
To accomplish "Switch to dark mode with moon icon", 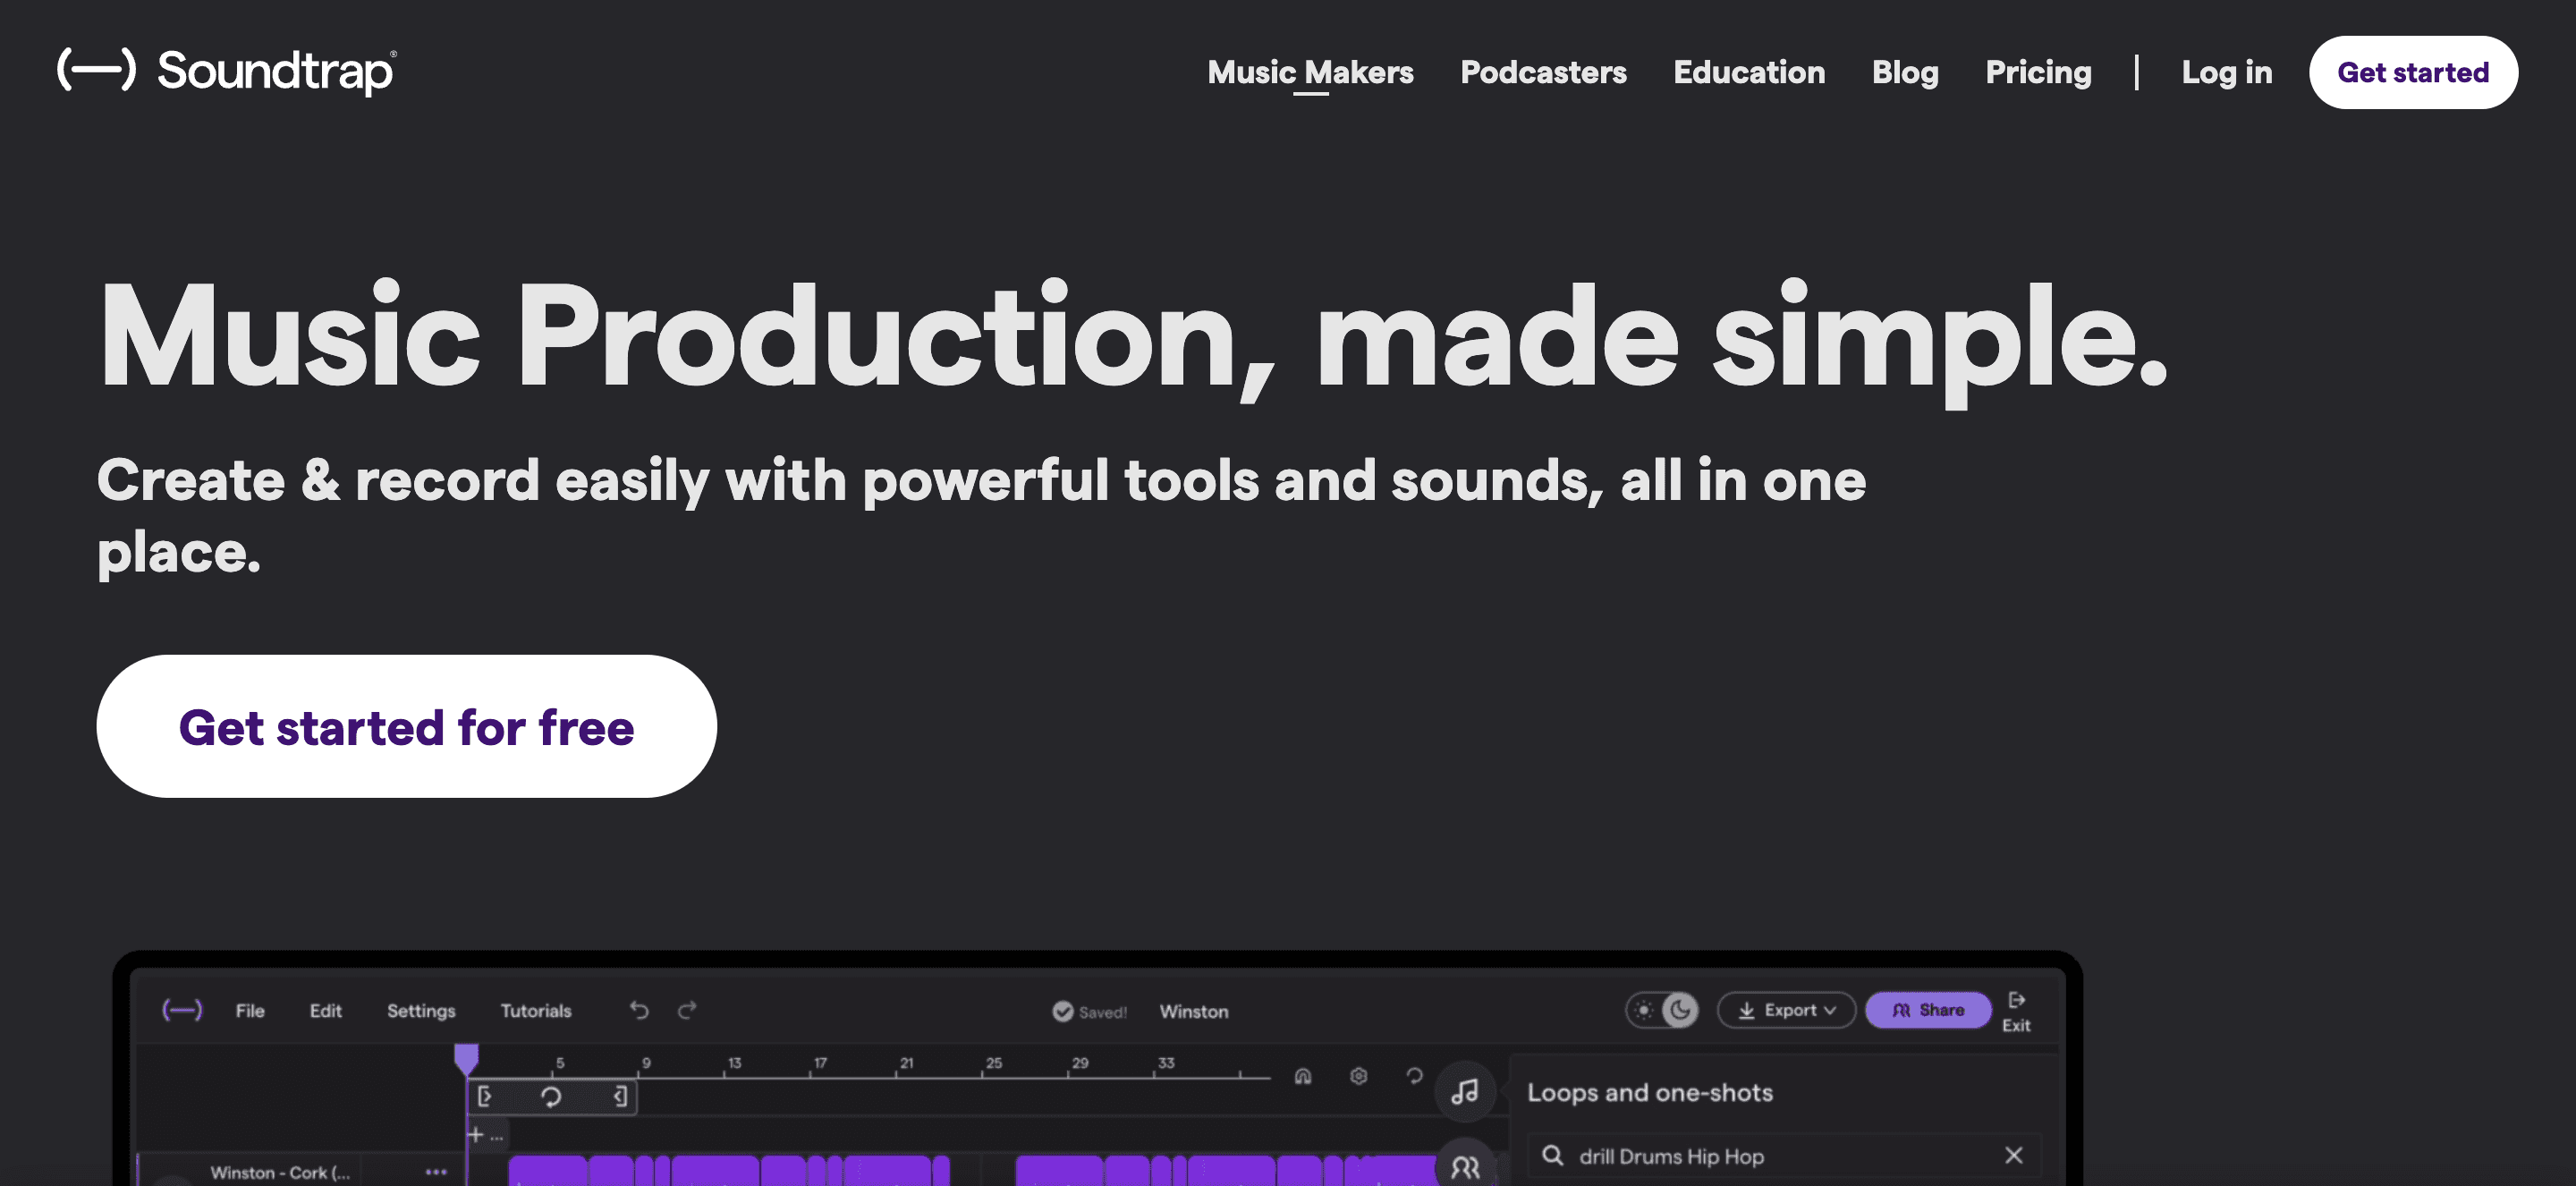I will tap(1680, 1010).
